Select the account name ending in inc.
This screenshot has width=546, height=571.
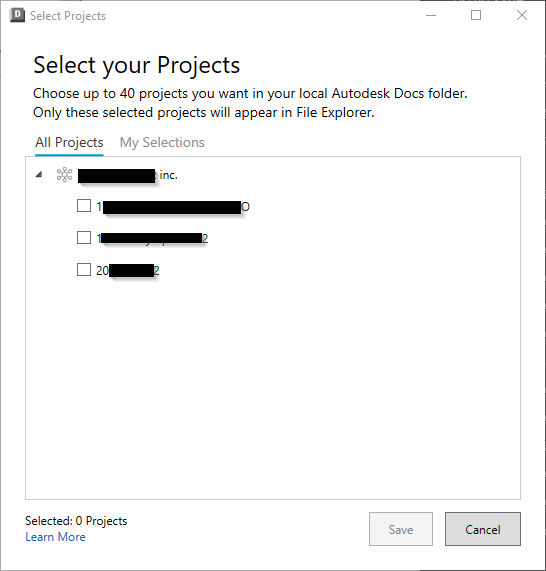click(x=128, y=175)
